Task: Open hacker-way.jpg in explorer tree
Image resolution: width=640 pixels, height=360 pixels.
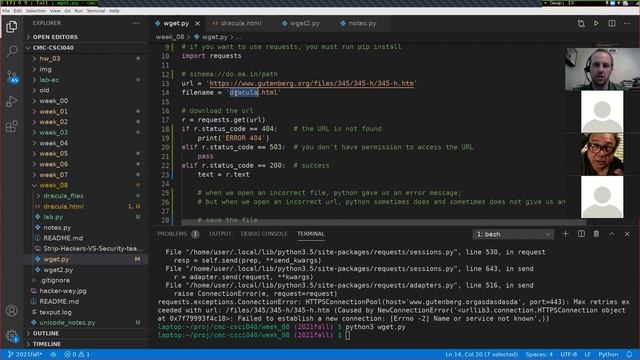Action: 63,291
